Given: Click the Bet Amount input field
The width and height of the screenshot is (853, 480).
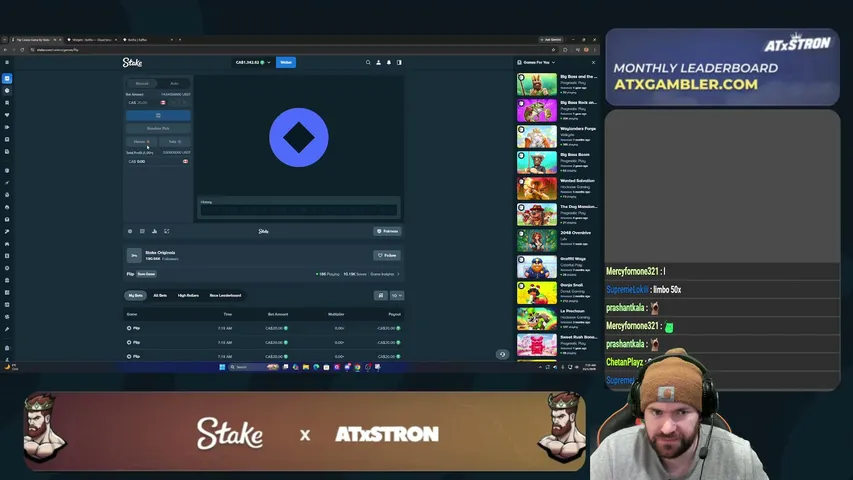Looking at the screenshot, I should pyautogui.click(x=143, y=102).
